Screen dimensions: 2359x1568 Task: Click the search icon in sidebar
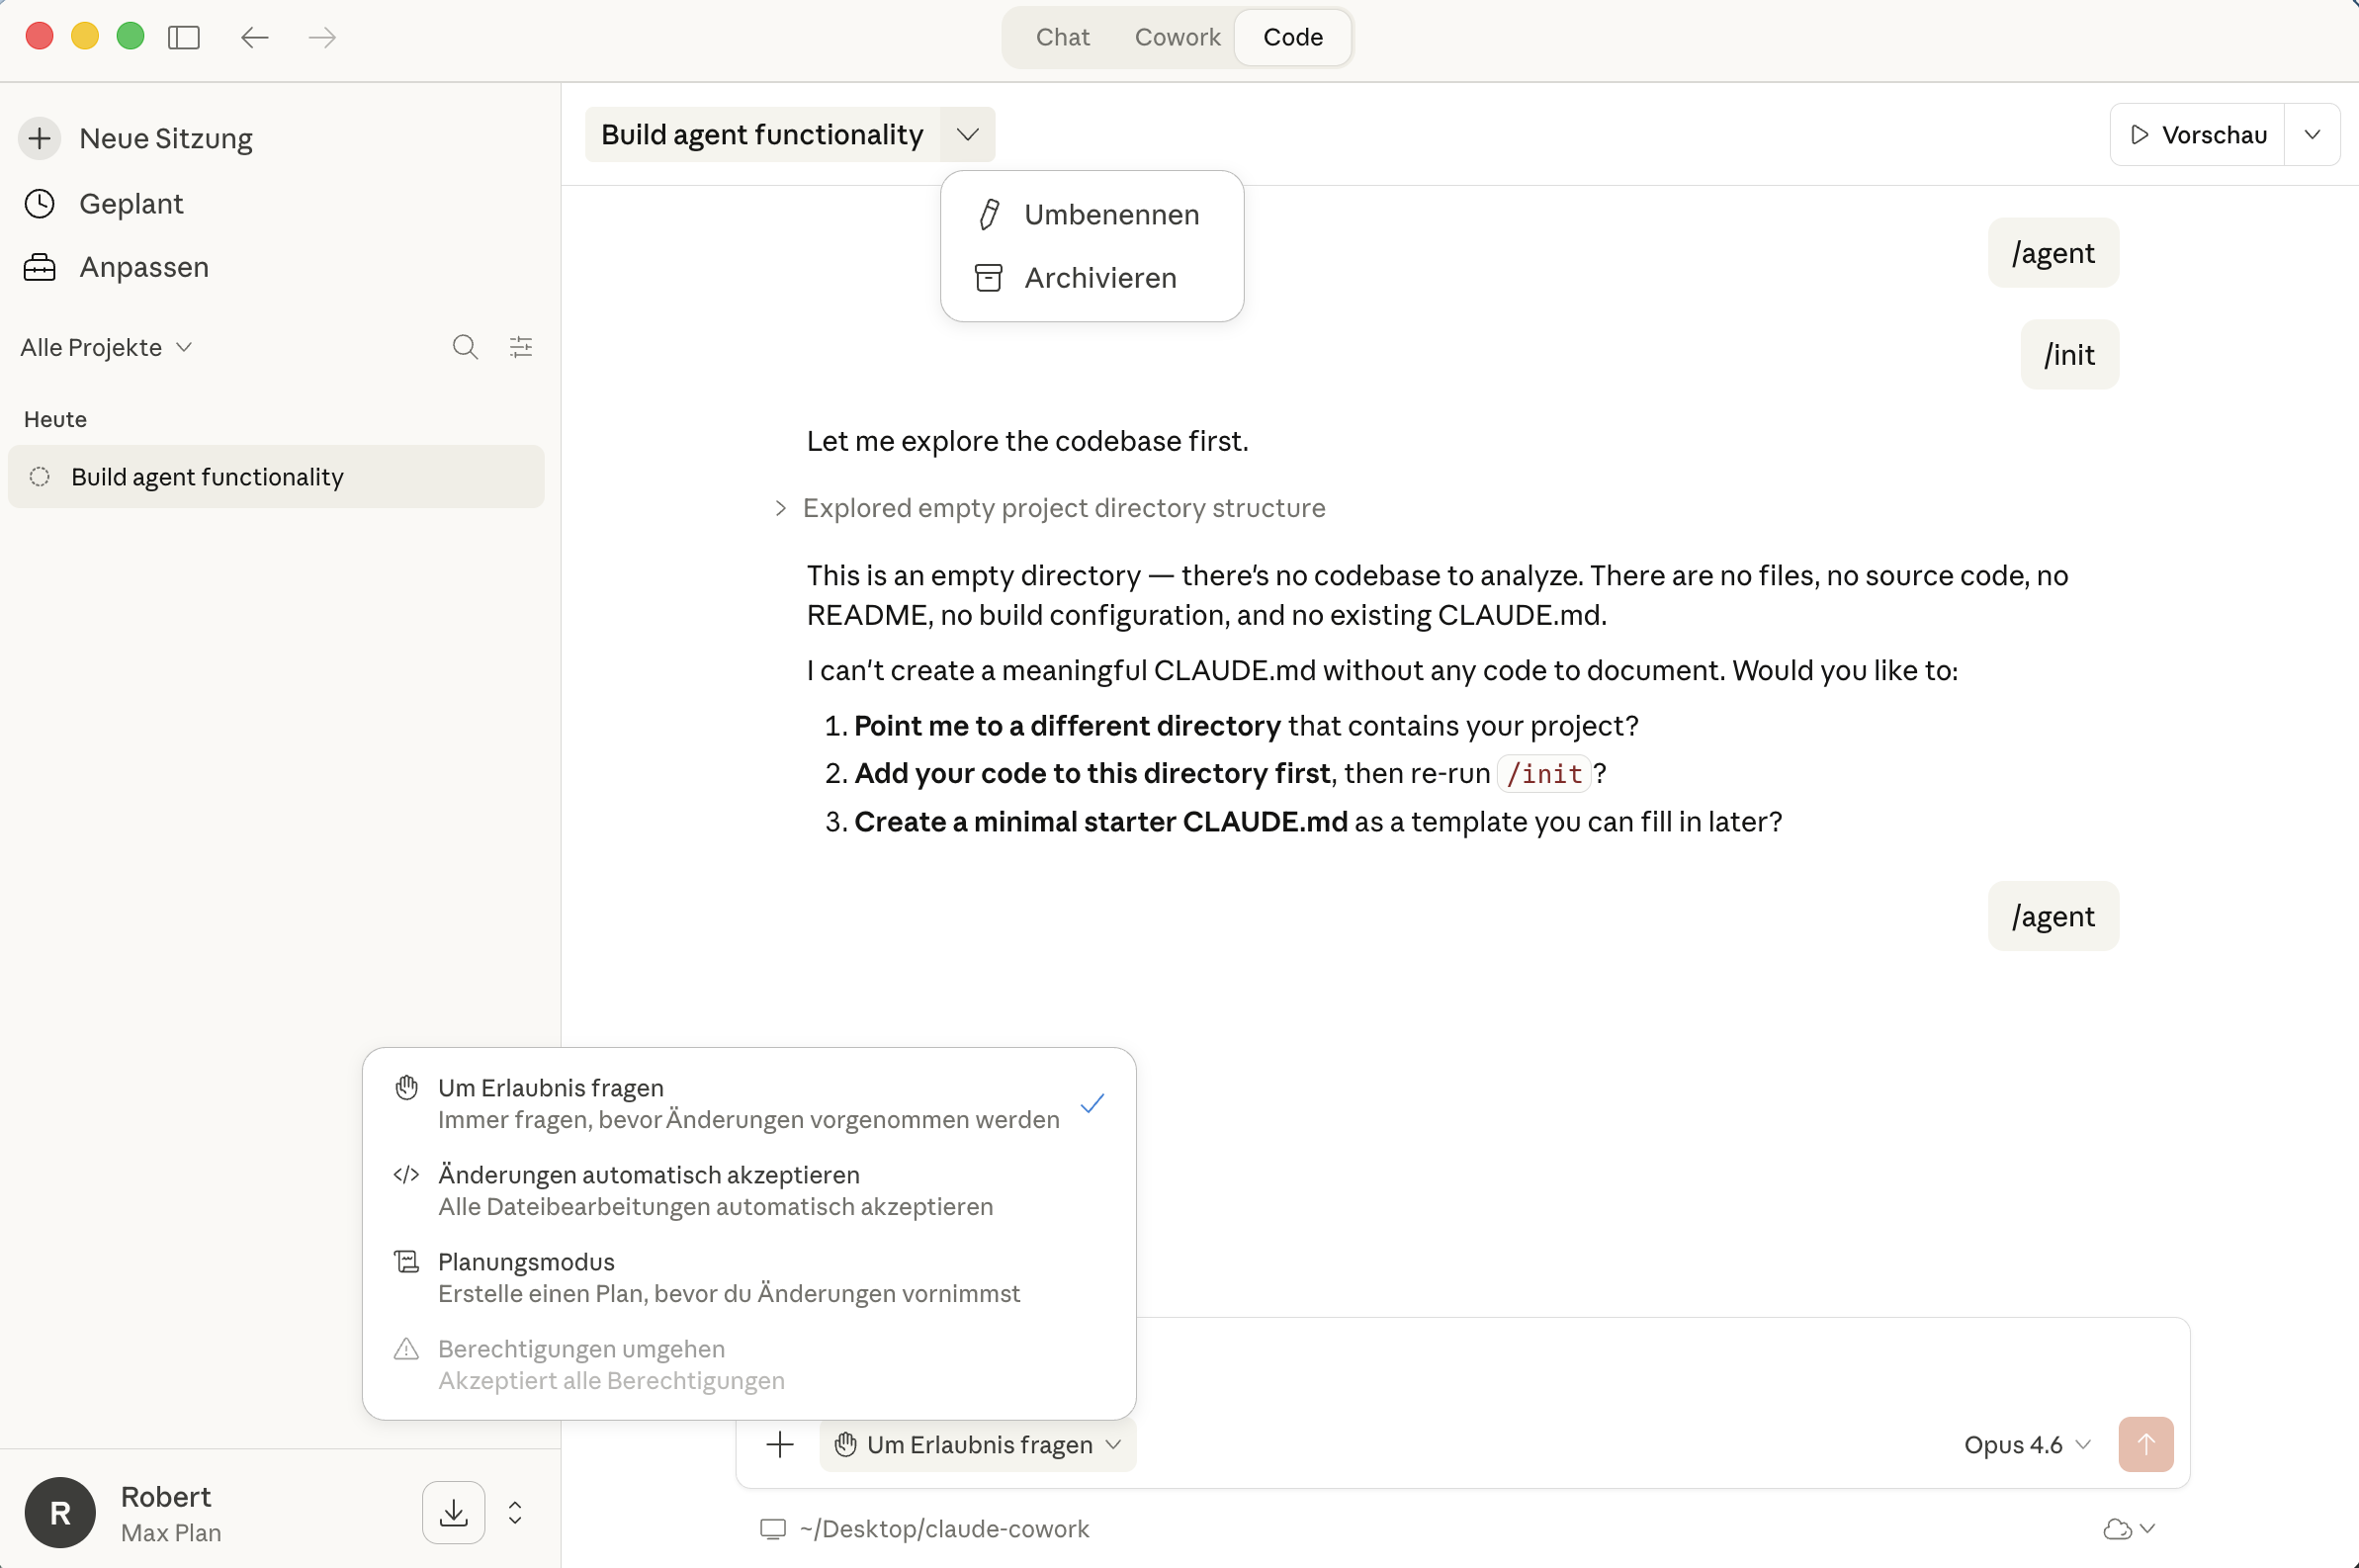coord(465,347)
